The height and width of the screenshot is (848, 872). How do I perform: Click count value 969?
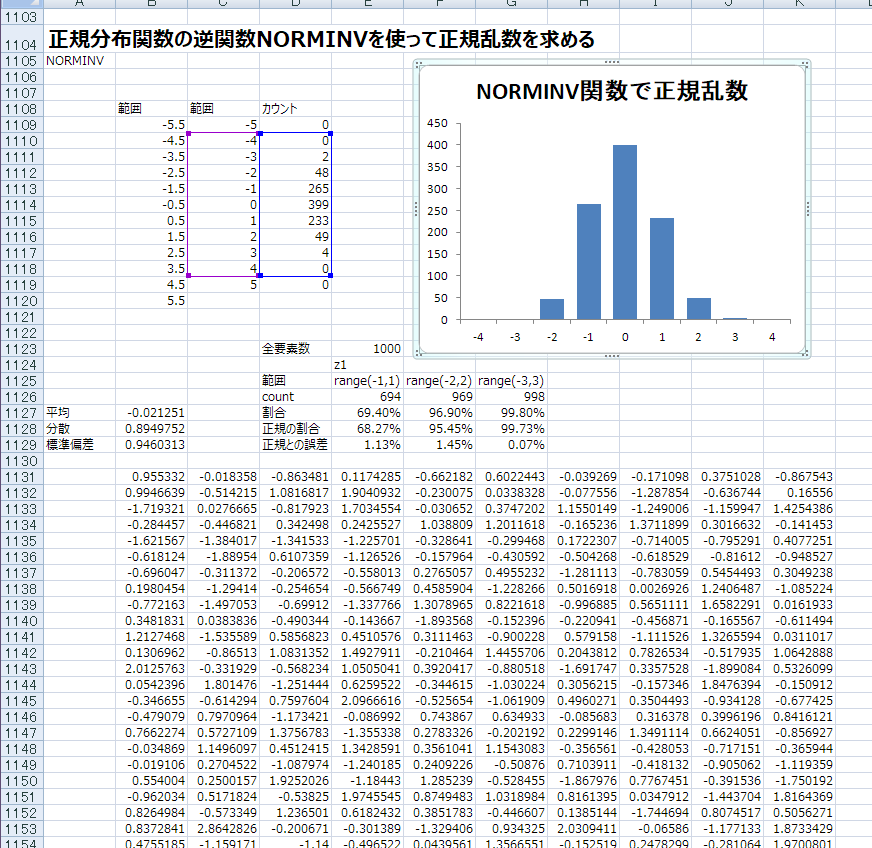(439, 397)
